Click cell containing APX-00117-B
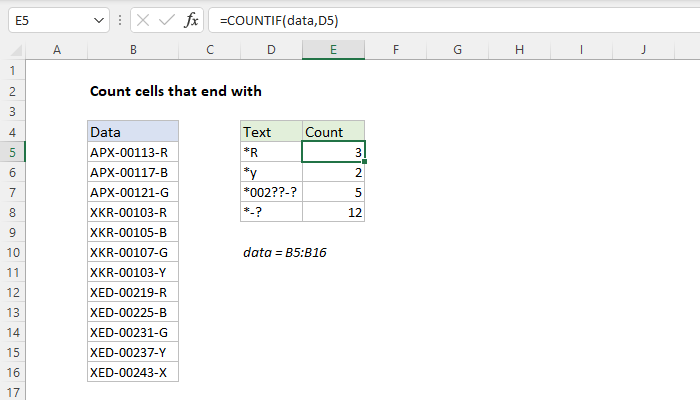 133,172
